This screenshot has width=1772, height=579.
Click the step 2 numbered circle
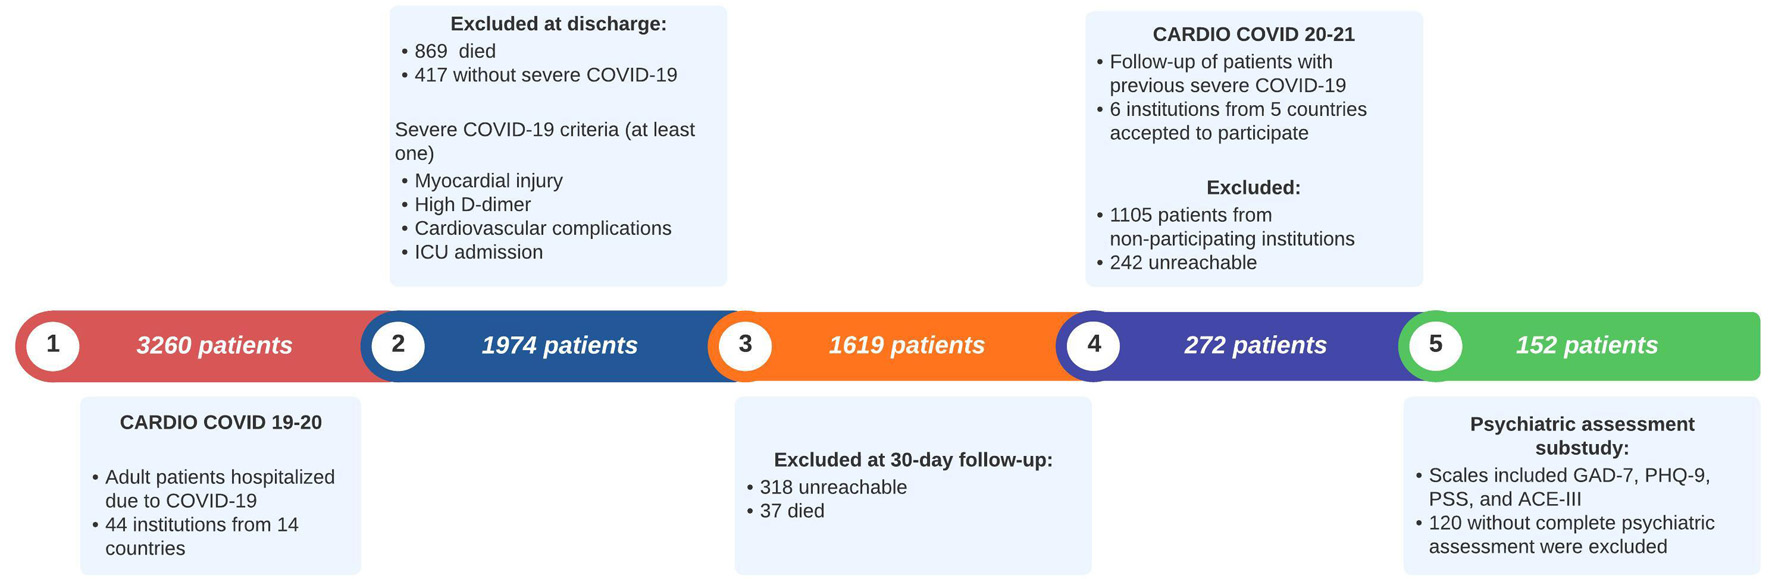click(x=398, y=345)
